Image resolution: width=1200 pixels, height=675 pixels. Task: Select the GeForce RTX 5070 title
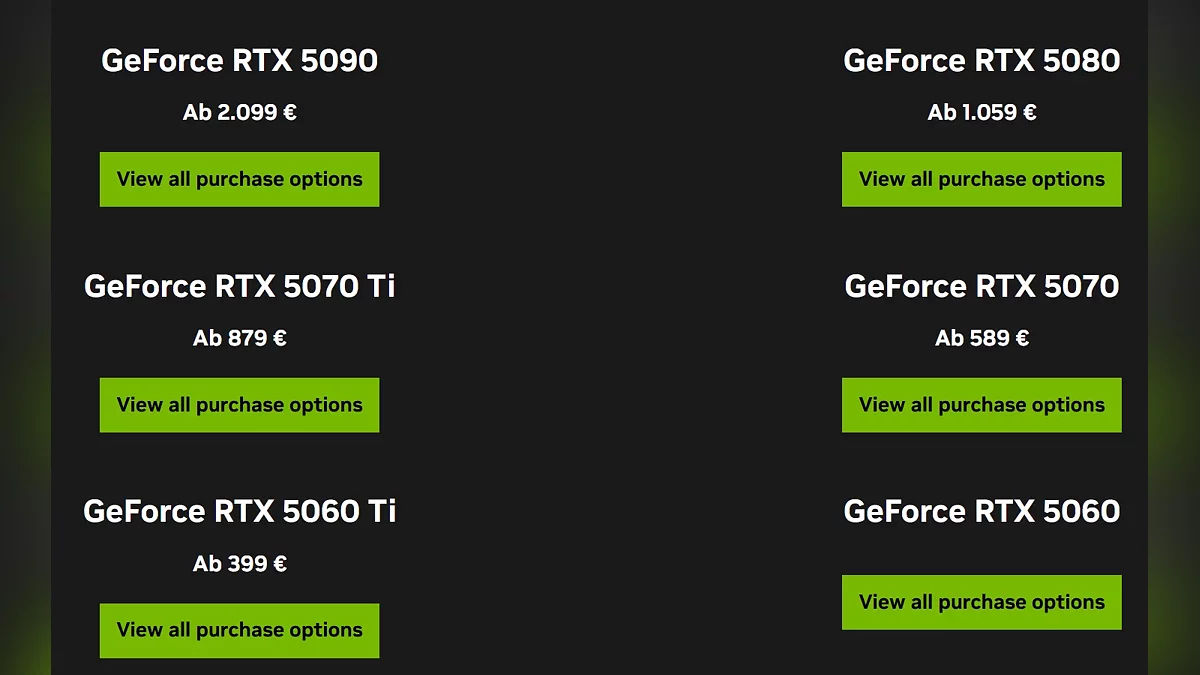click(981, 287)
